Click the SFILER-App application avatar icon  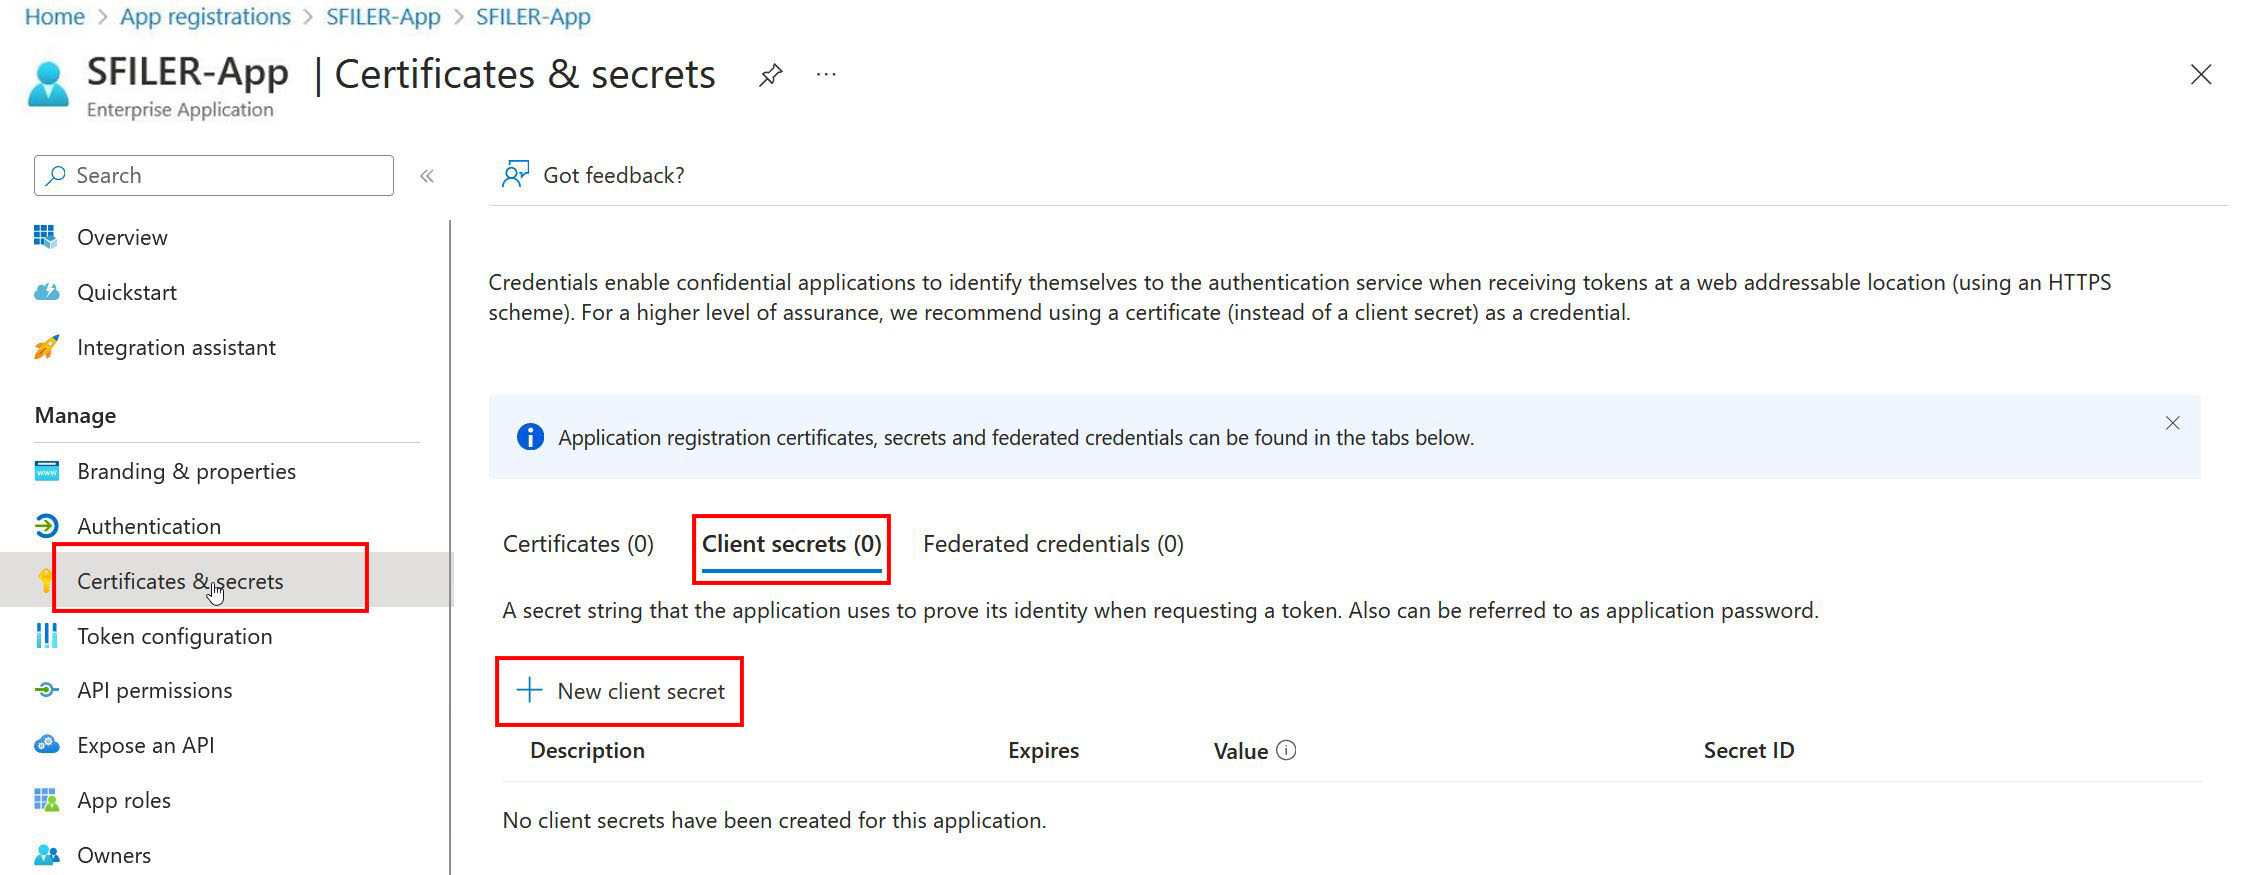coord(49,84)
